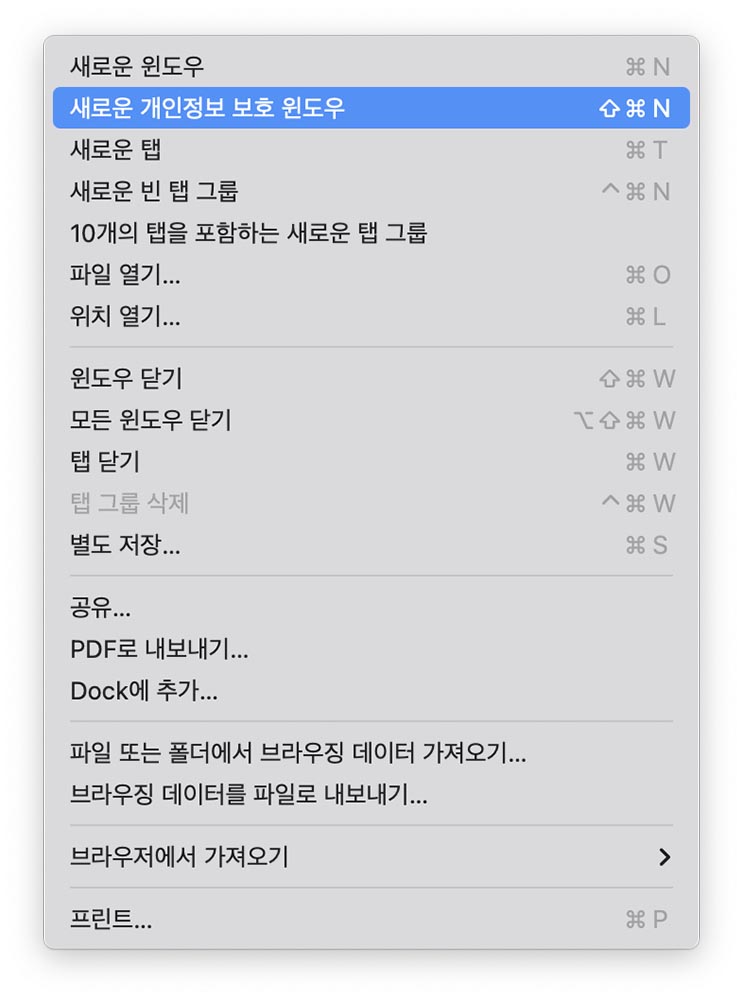Click the disabled 탭 그룹 삭제 item
Screen dimensions: 743x1000
pos(371,504)
